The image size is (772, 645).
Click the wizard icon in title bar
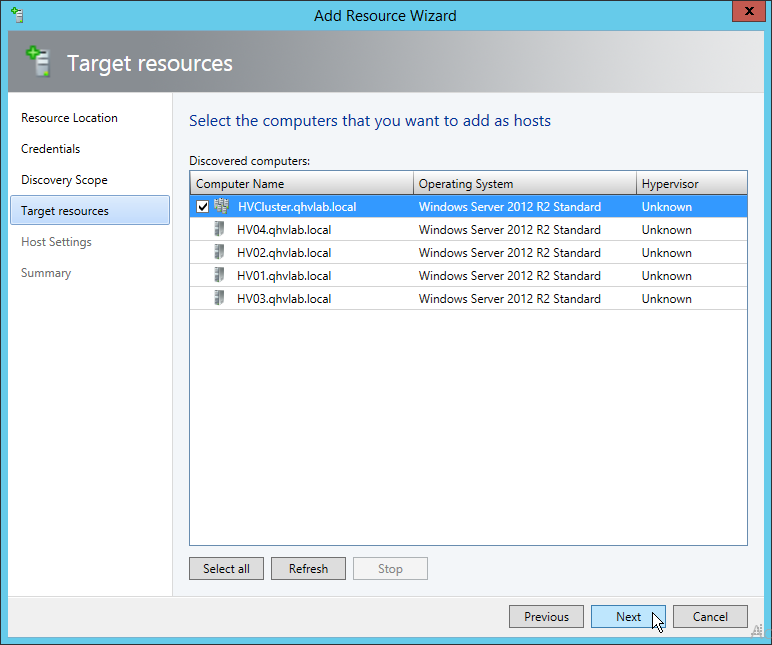coord(16,15)
